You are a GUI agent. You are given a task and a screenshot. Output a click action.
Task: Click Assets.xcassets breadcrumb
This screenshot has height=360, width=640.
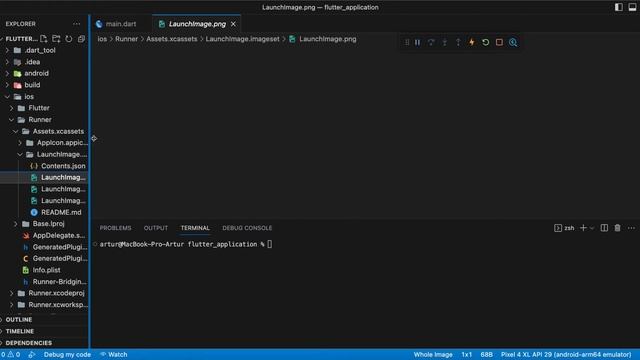(x=171, y=39)
